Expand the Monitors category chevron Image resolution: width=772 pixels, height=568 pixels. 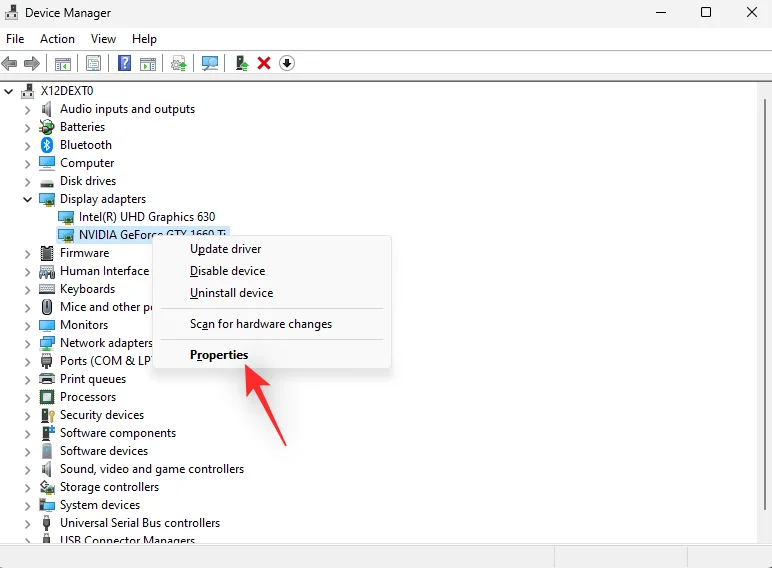click(28, 325)
